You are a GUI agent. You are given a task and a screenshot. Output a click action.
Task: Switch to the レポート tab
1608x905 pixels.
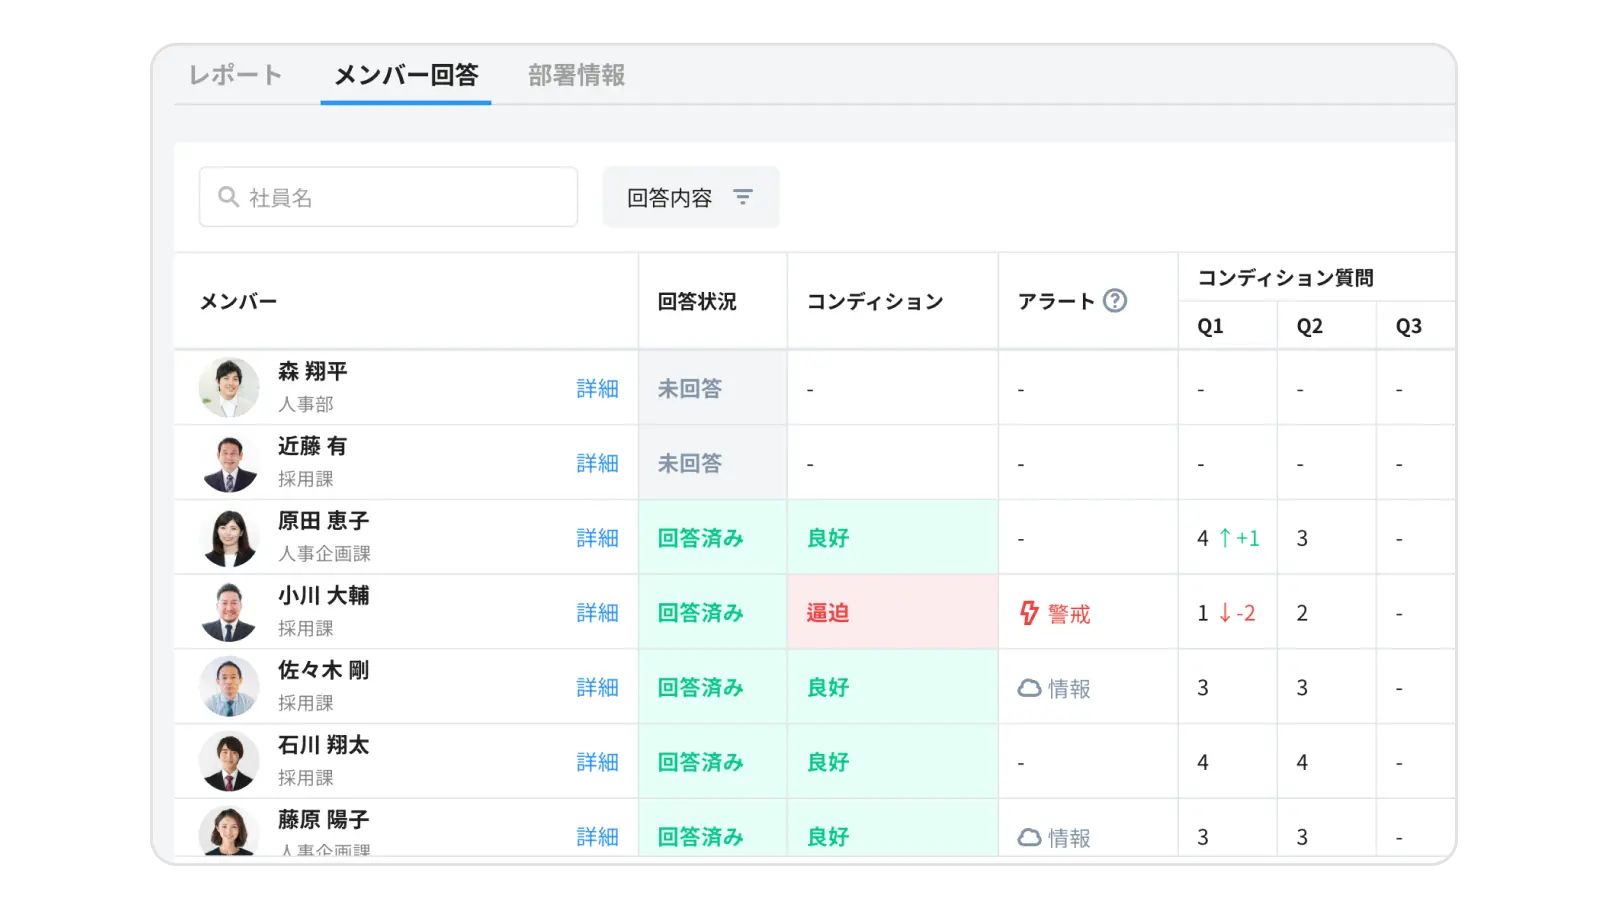click(x=234, y=74)
